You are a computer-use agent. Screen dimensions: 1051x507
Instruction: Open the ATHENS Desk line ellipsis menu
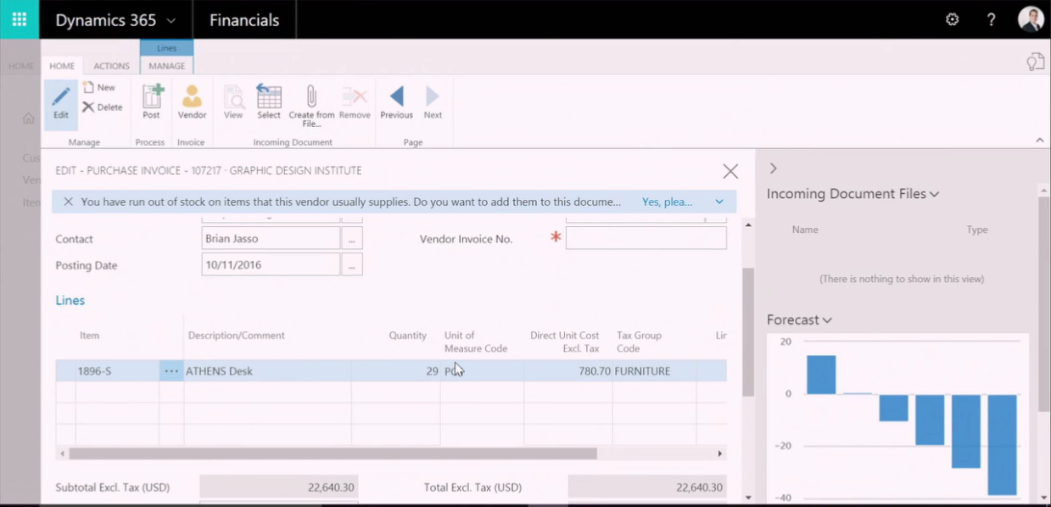point(171,371)
